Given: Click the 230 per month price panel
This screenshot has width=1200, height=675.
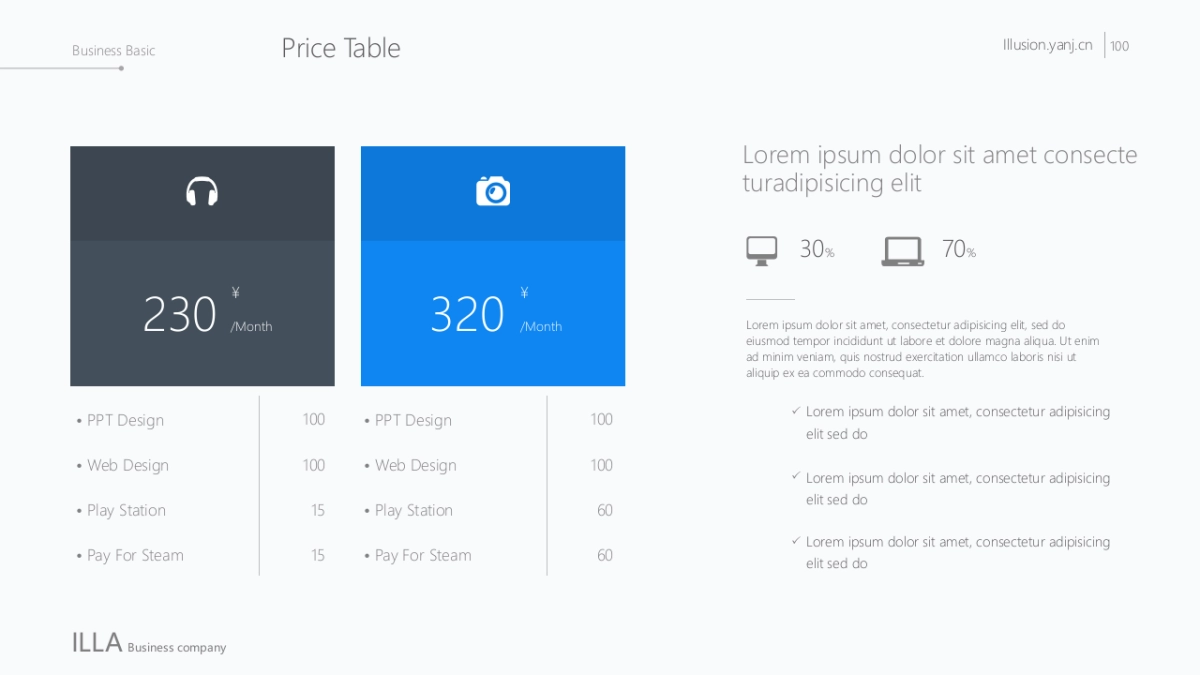Looking at the screenshot, I should (x=202, y=313).
